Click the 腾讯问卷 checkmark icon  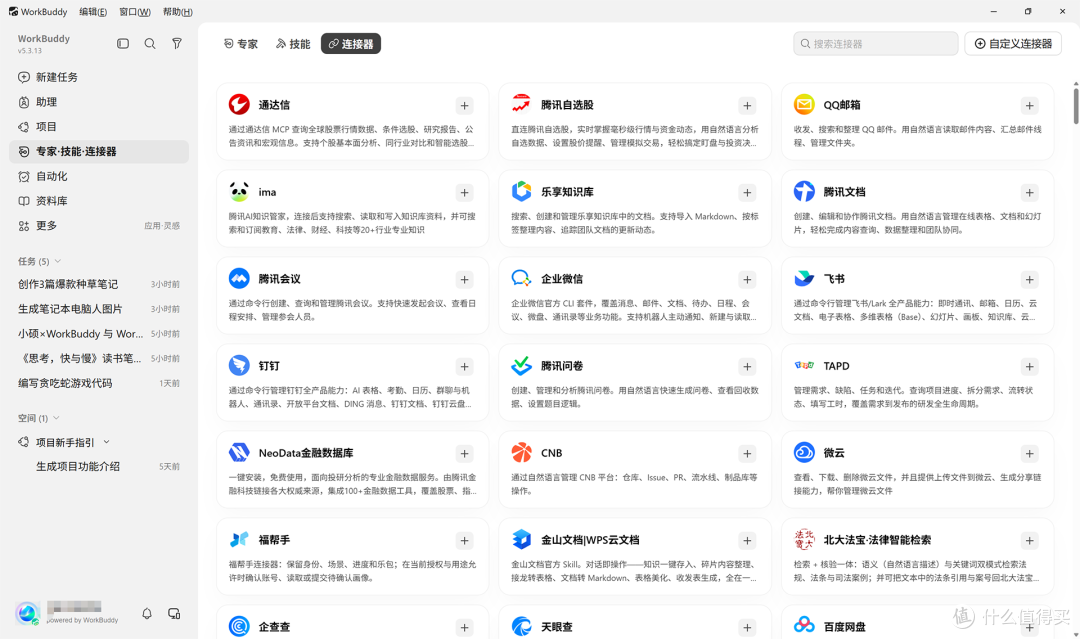click(521, 366)
